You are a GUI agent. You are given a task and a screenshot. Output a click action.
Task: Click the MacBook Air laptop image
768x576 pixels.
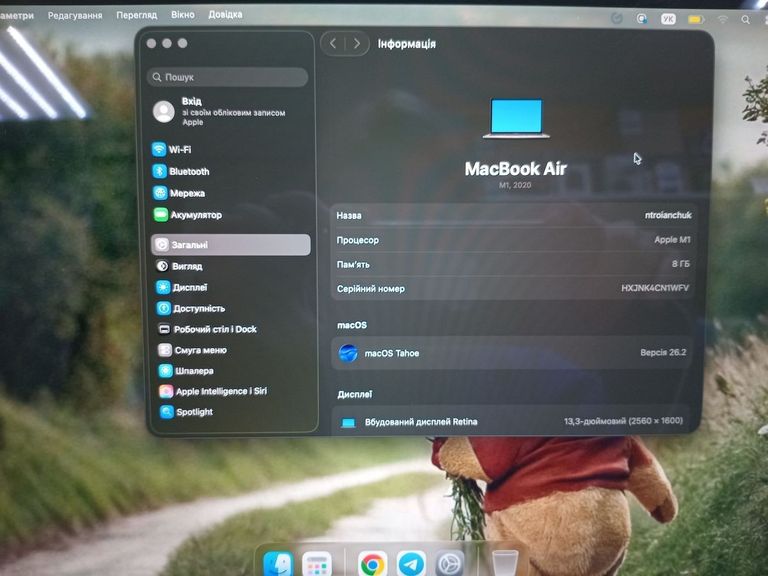(x=516, y=118)
